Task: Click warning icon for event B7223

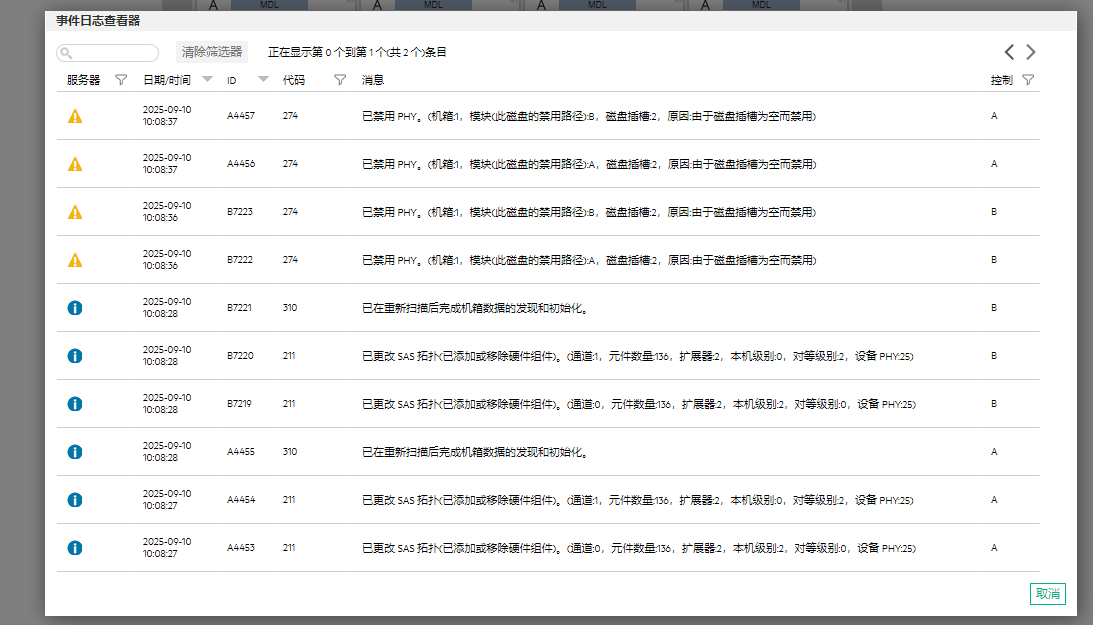Action: coord(75,213)
